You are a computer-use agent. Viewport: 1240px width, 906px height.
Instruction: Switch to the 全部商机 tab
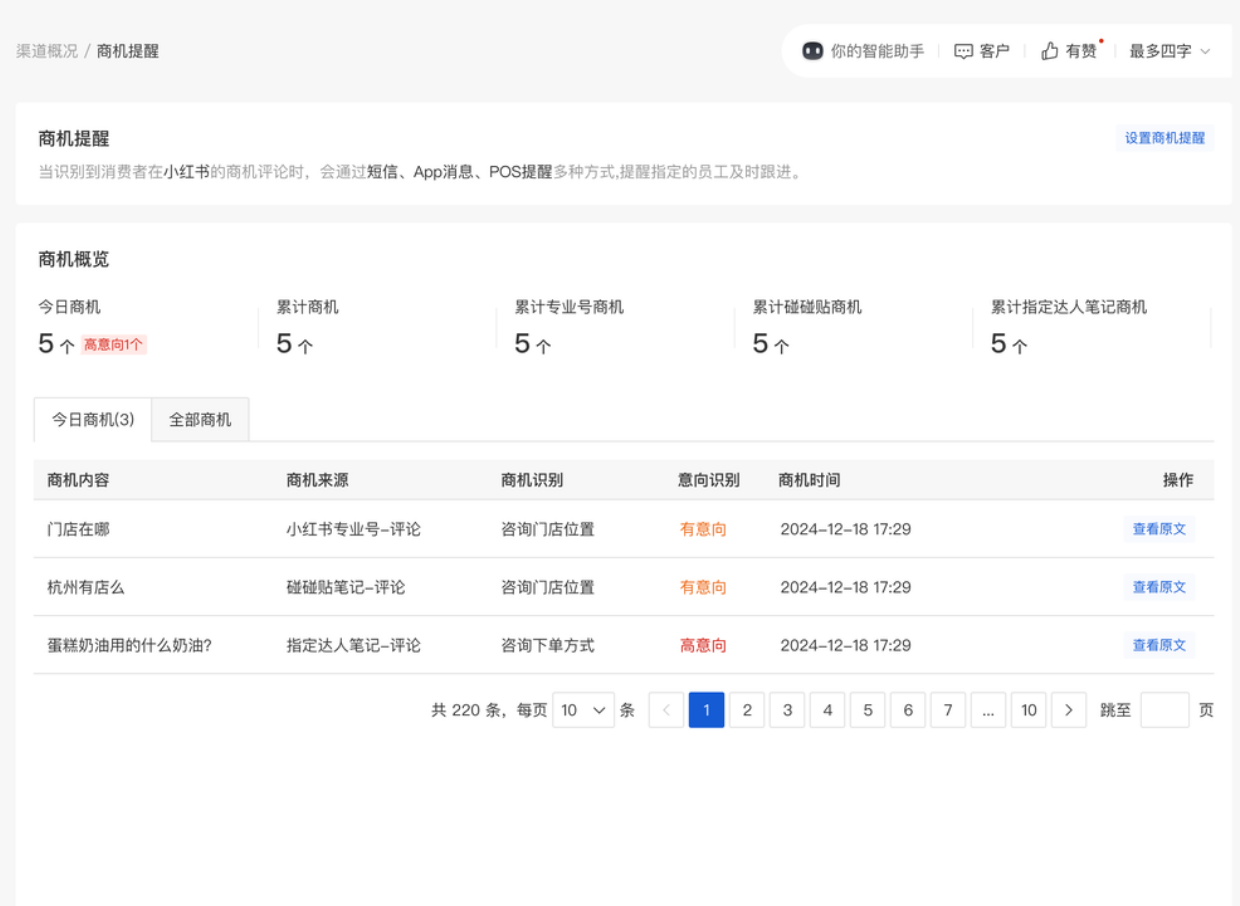[x=199, y=419]
